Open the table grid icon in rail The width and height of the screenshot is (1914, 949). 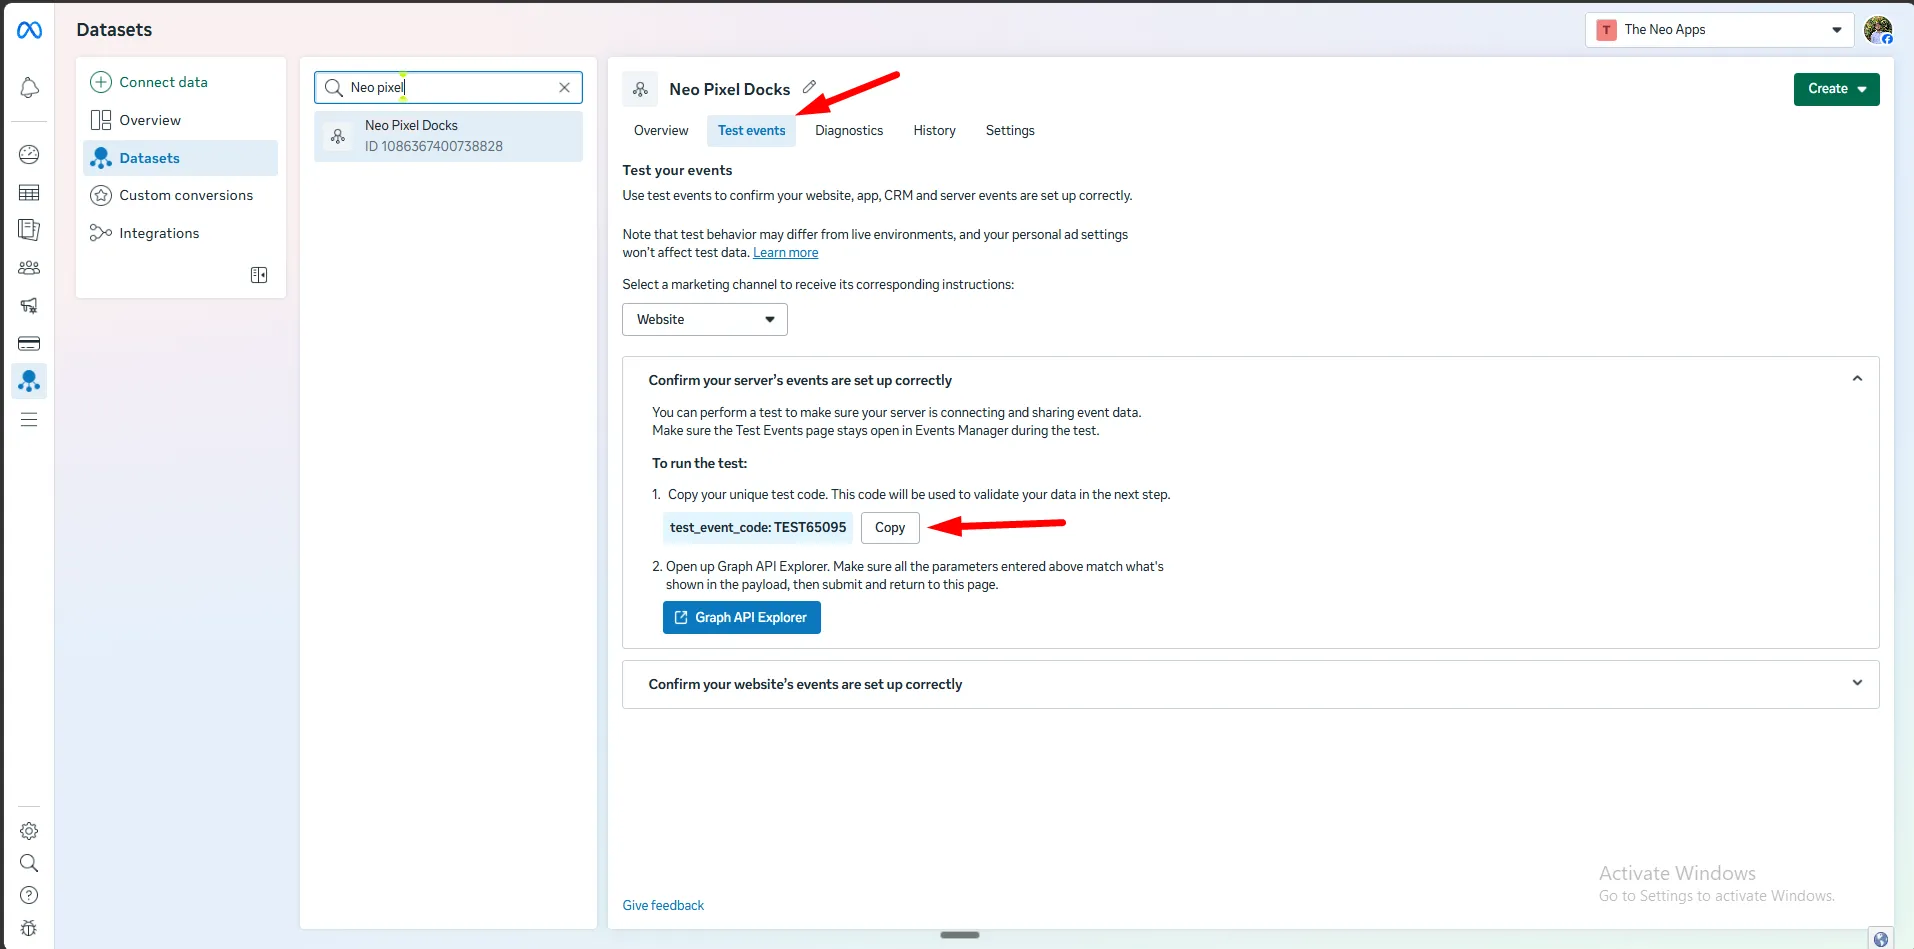(x=29, y=192)
